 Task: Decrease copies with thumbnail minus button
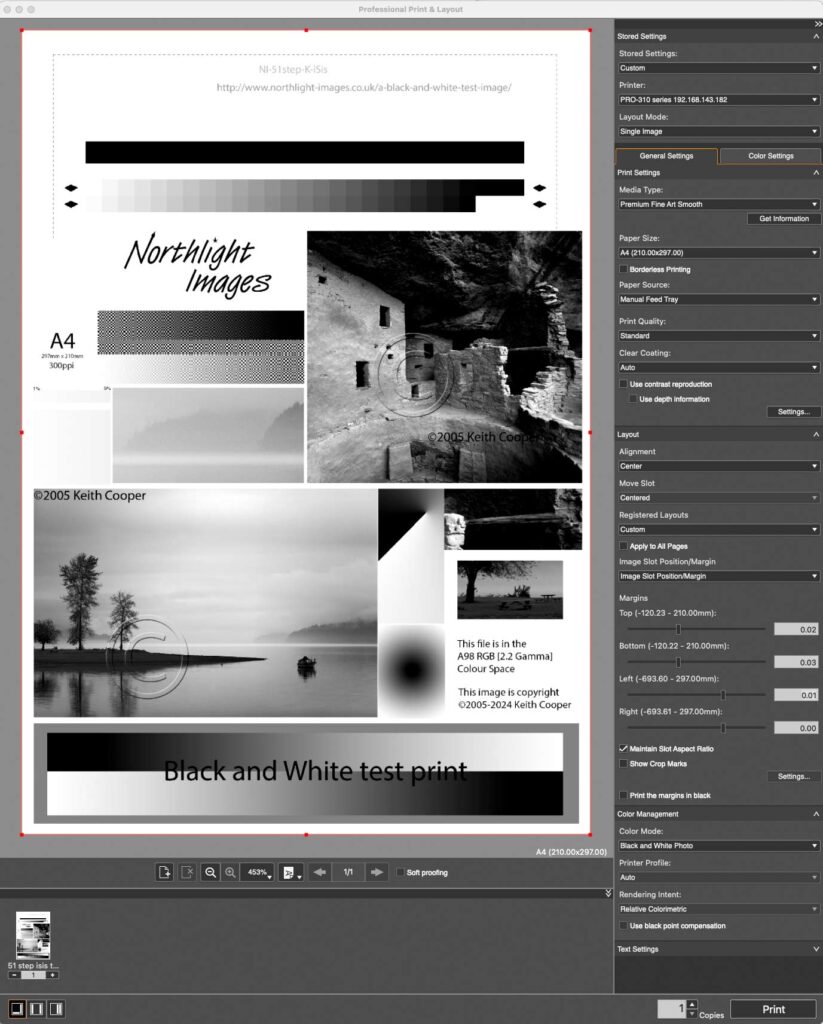pos(14,975)
